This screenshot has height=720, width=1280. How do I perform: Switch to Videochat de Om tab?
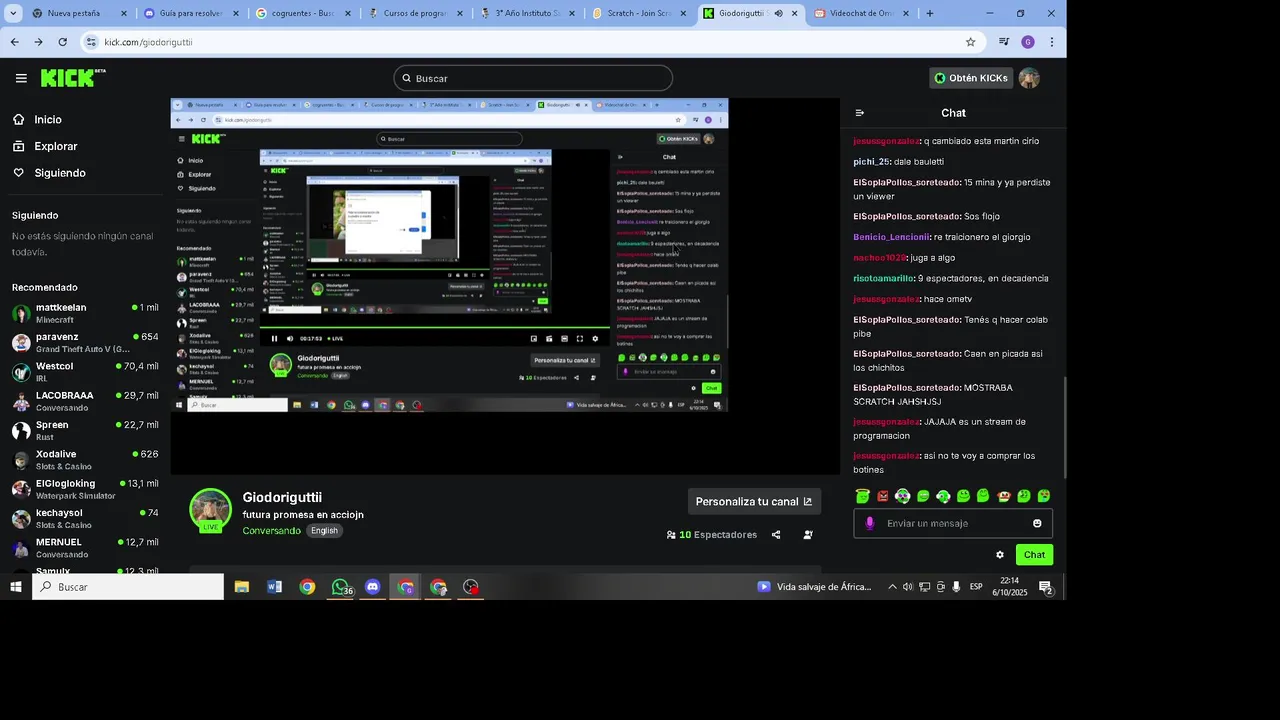[862, 14]
